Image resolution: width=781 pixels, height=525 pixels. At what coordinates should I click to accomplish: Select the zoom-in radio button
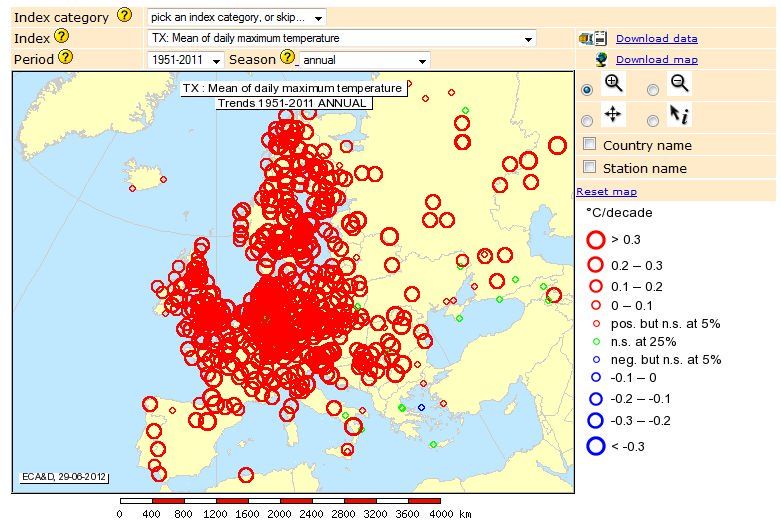(x=587, y=90)
